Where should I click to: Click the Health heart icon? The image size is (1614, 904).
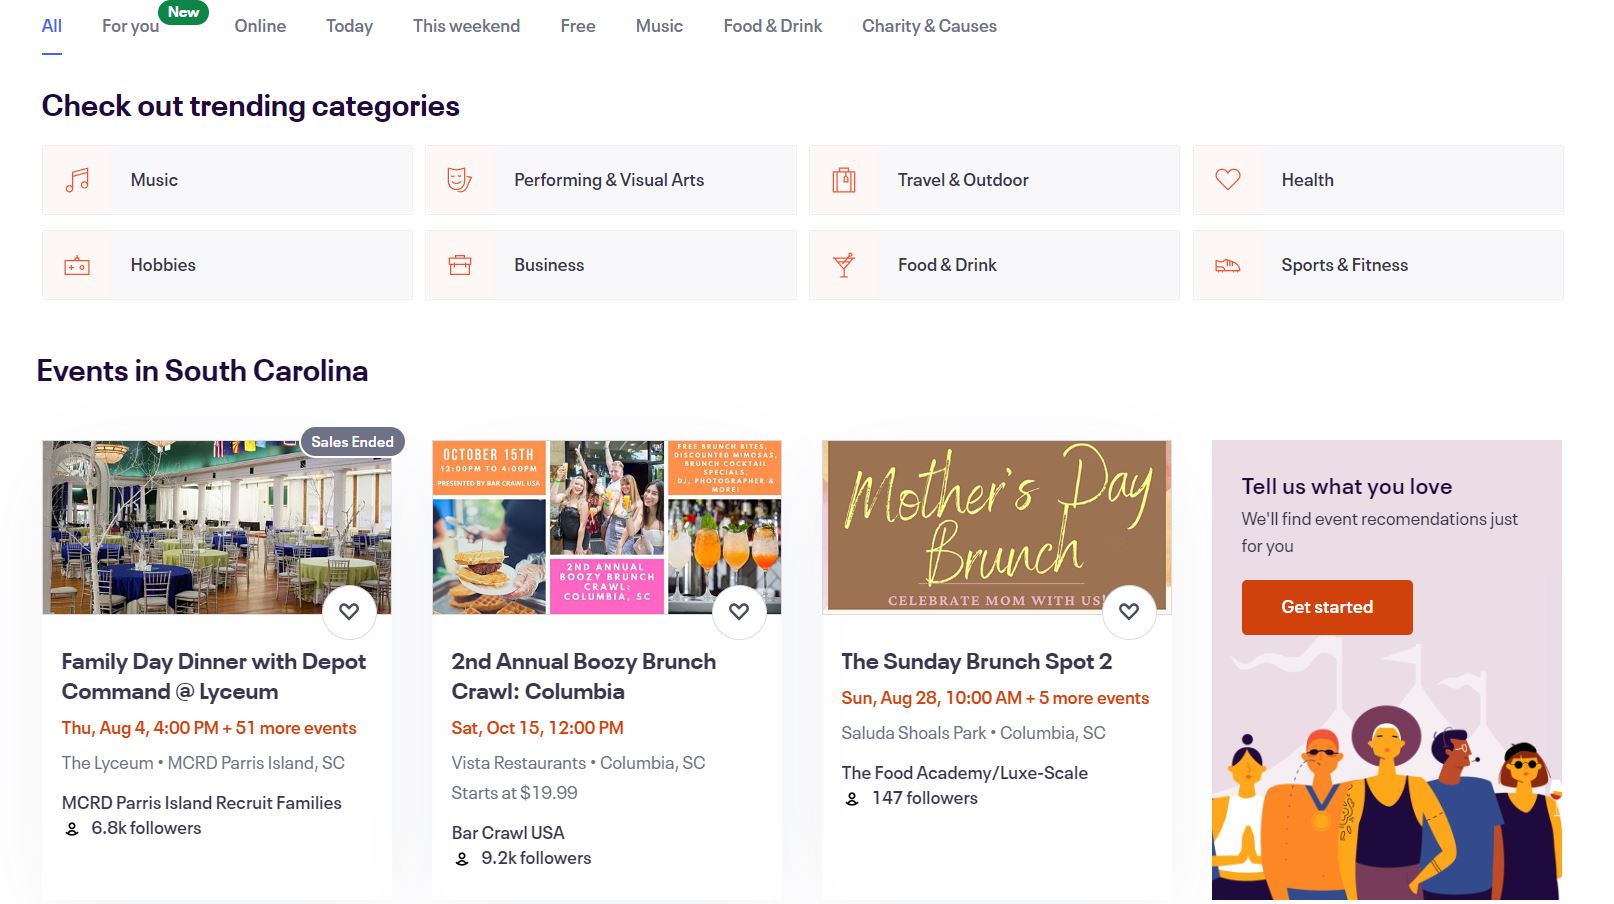tap(1228, 180)
